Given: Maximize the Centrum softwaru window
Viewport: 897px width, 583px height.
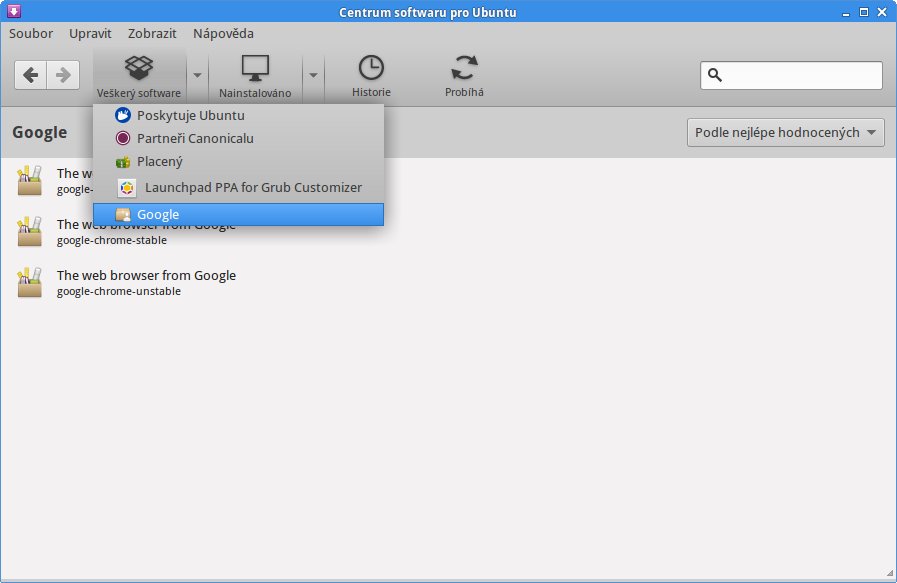Looking at the screenshot, I should [x=864, y=12].
